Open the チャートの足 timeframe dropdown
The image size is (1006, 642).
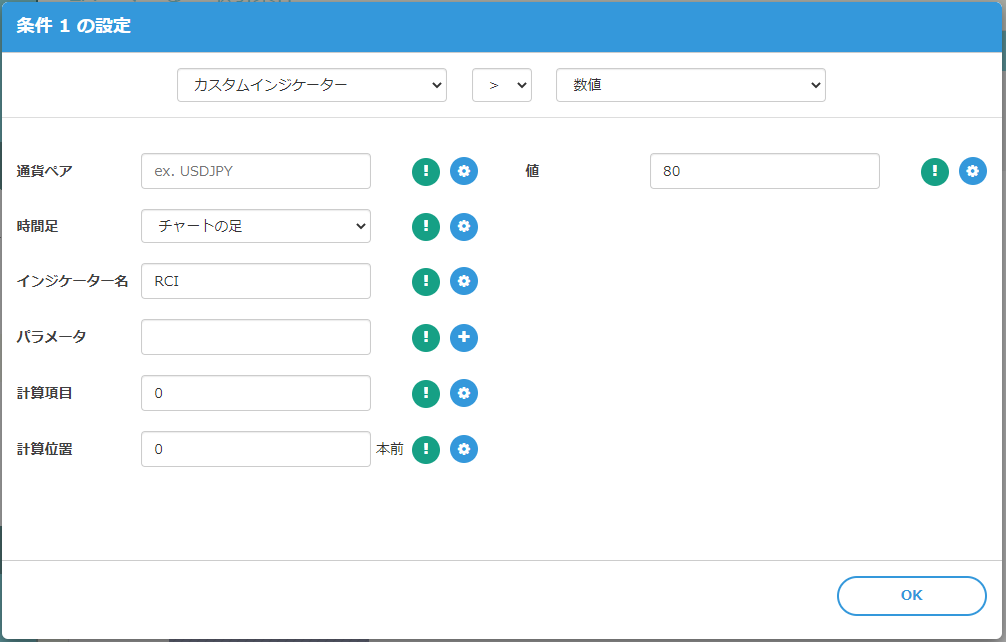[x=256, y=226]
